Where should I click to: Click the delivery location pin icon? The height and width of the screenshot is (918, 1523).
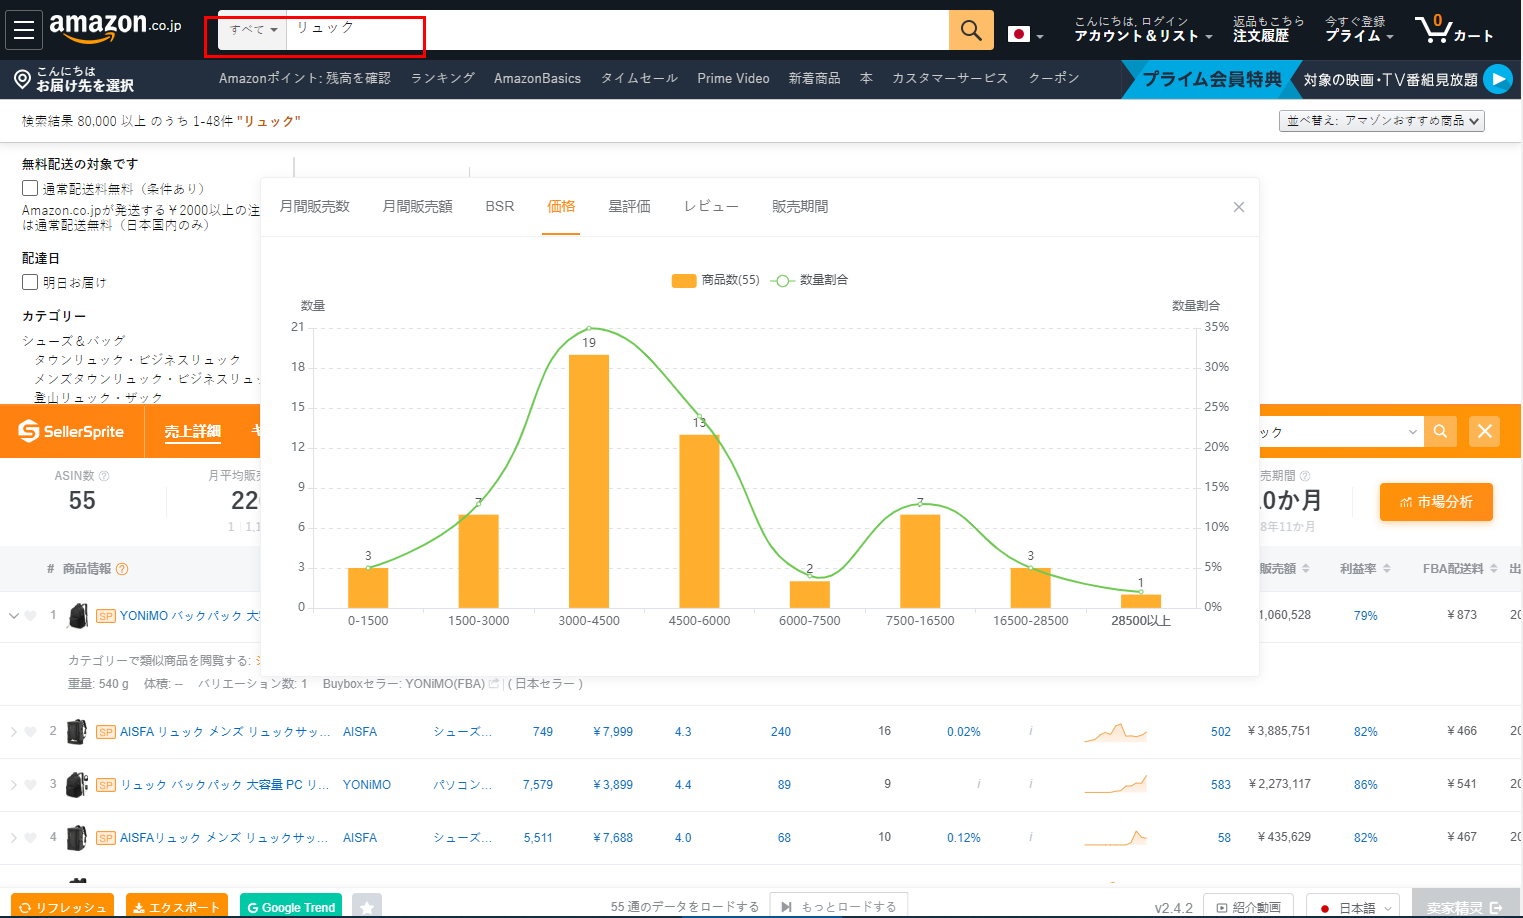pos(22,79)
